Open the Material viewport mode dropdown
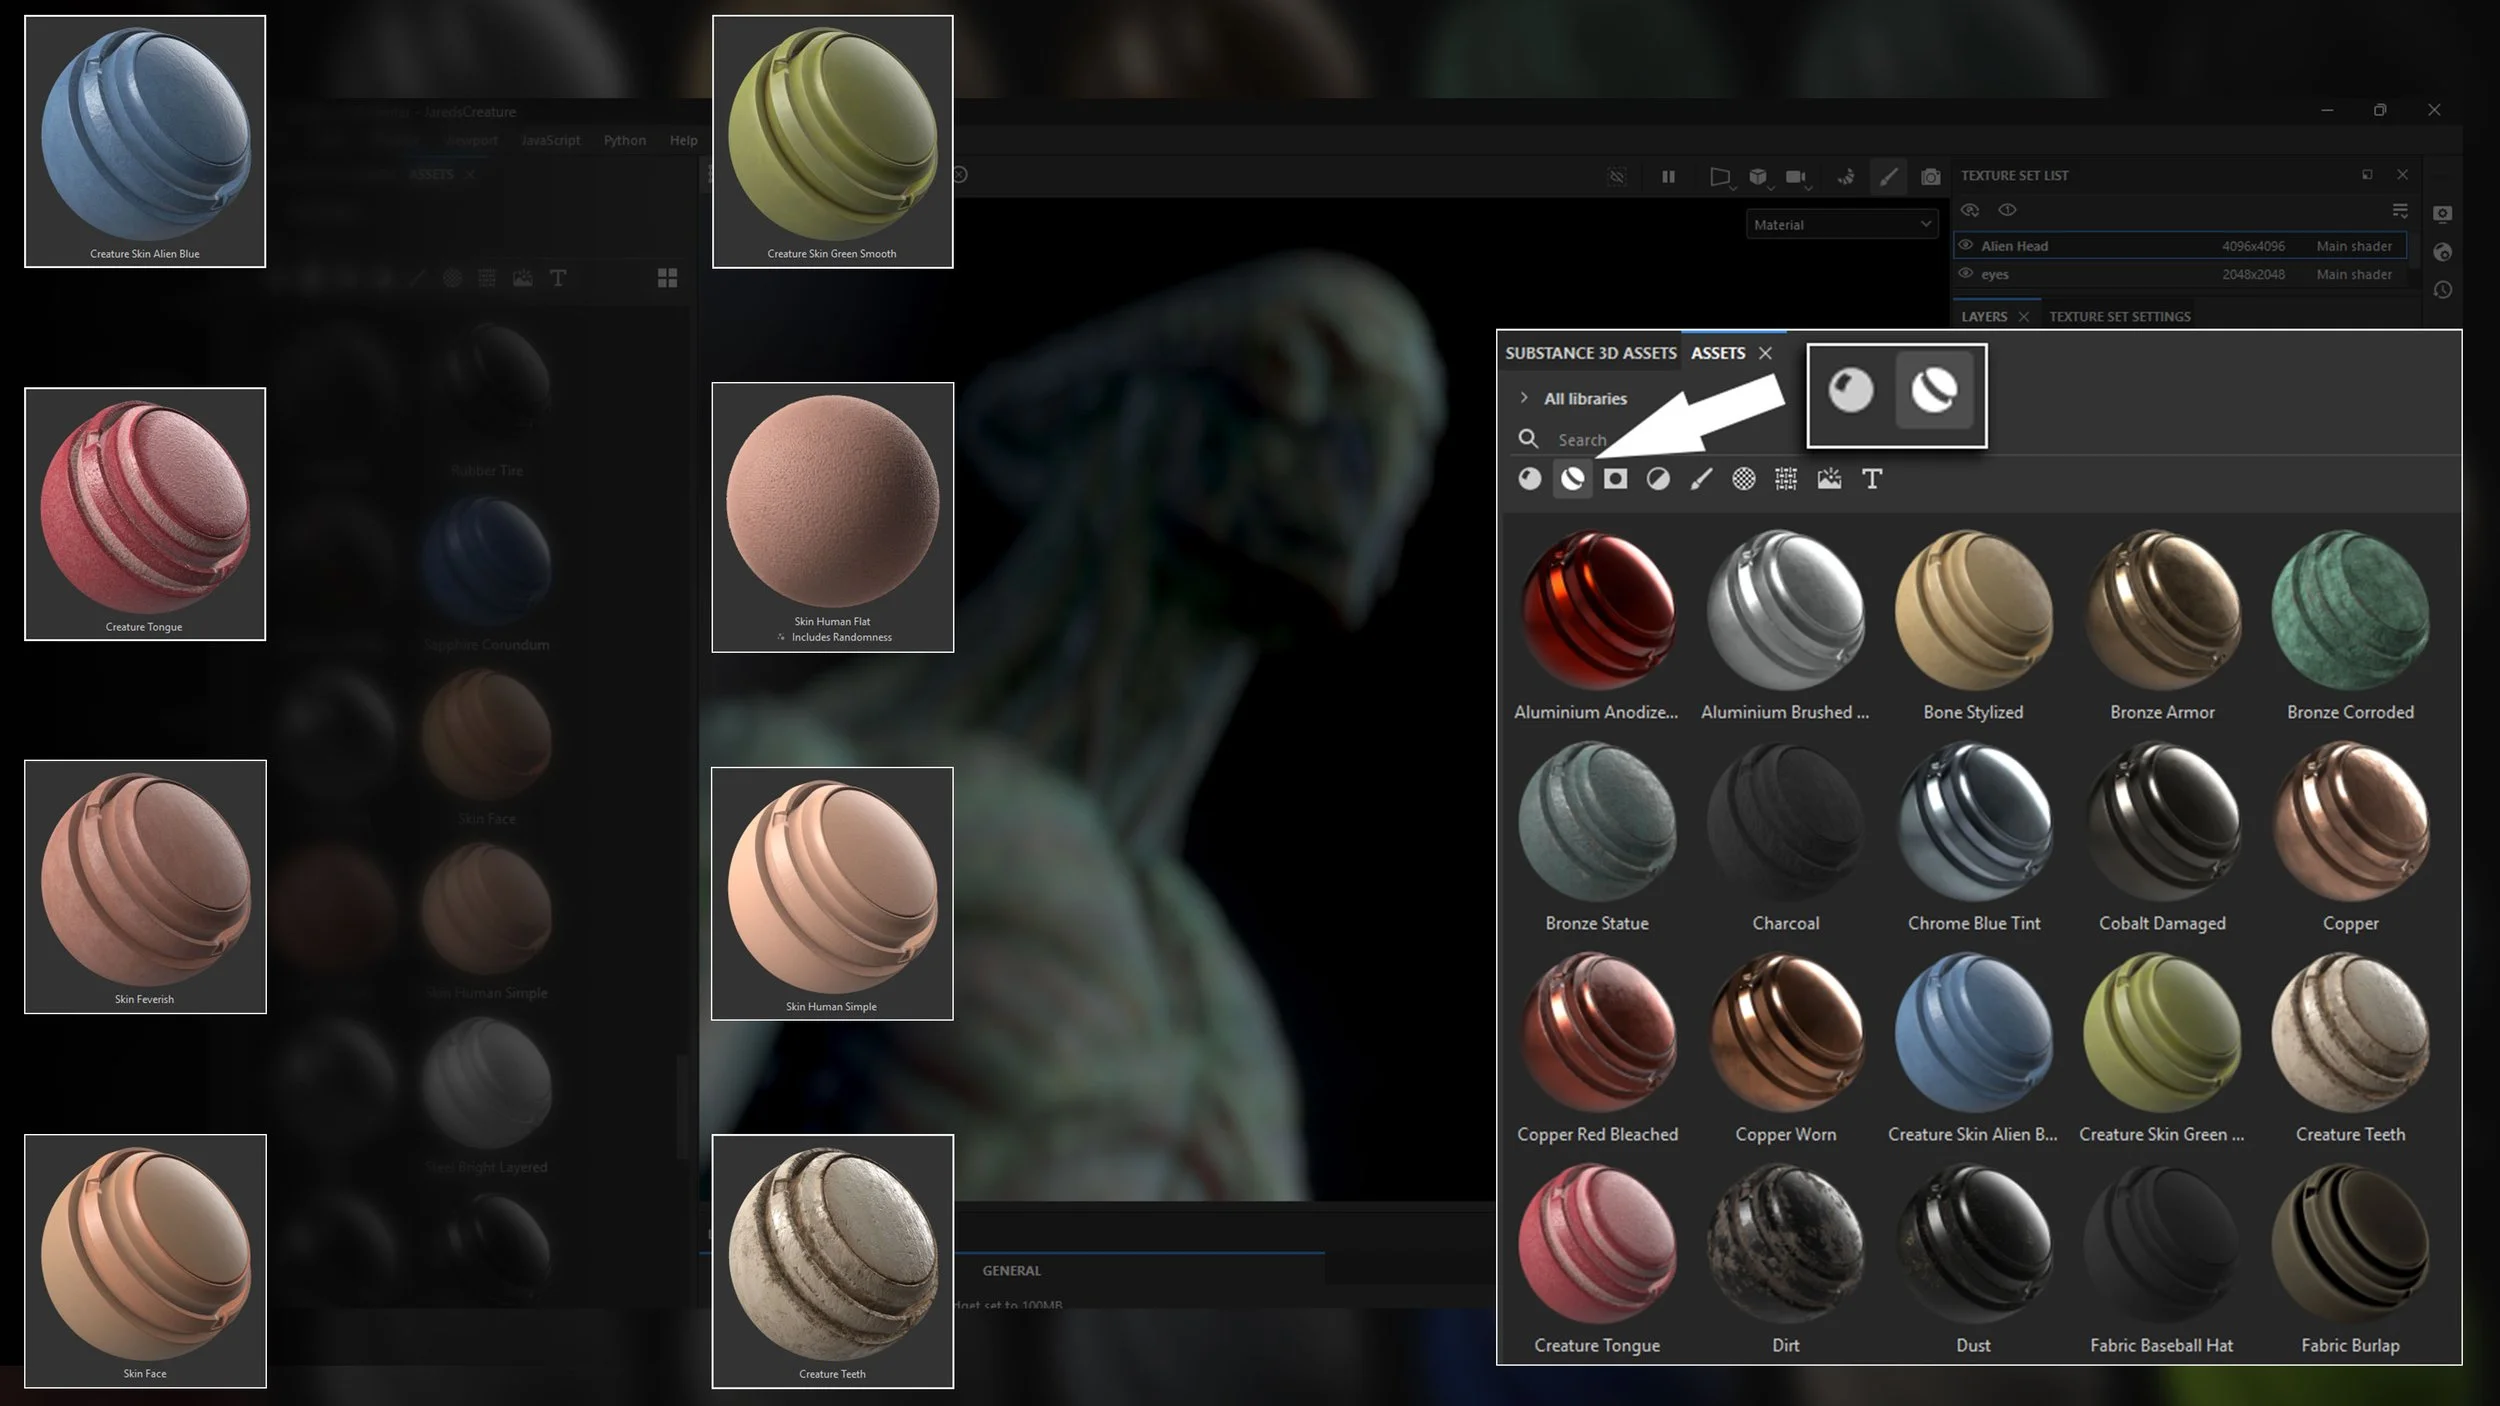The image size is (2500, 1406). 1841,224
